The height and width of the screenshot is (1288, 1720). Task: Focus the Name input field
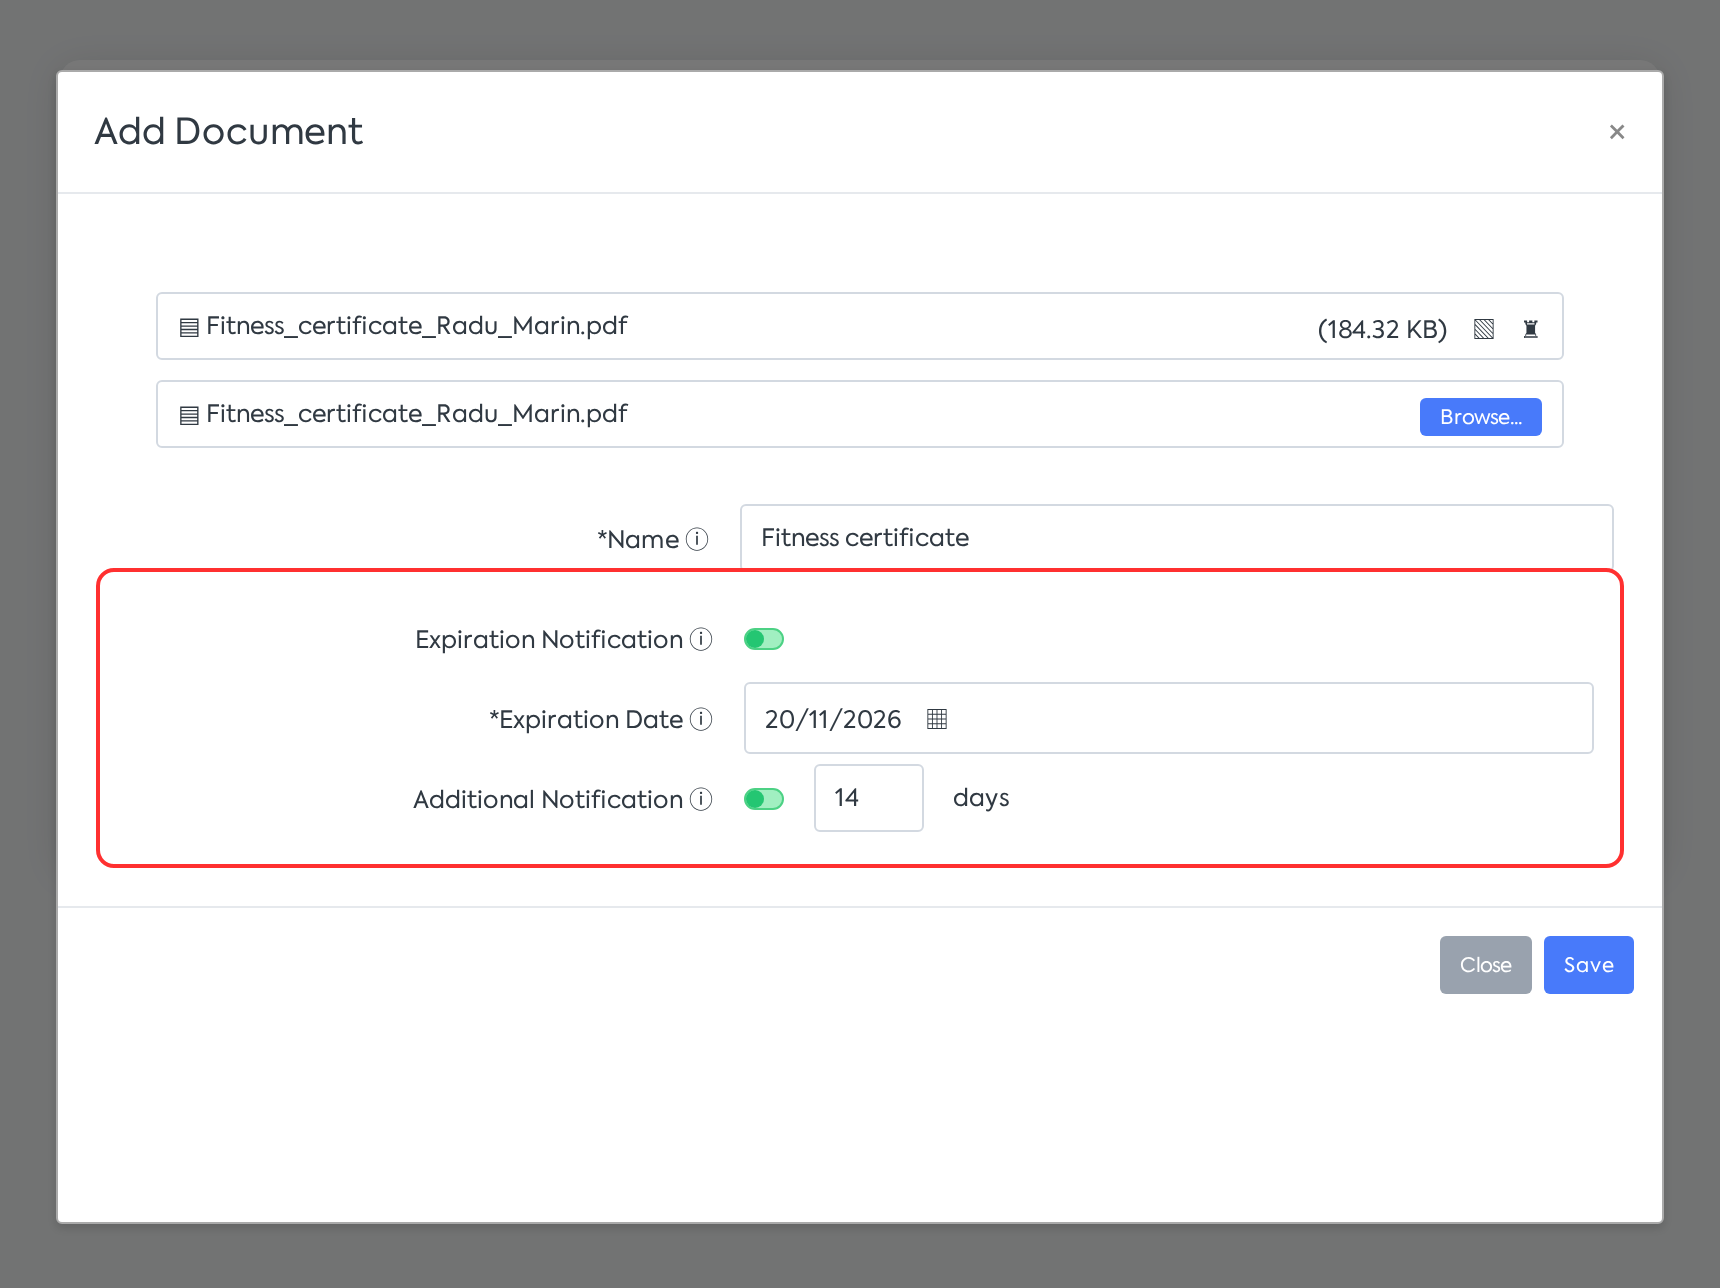pyautogui.click(x=1177, y=538)
